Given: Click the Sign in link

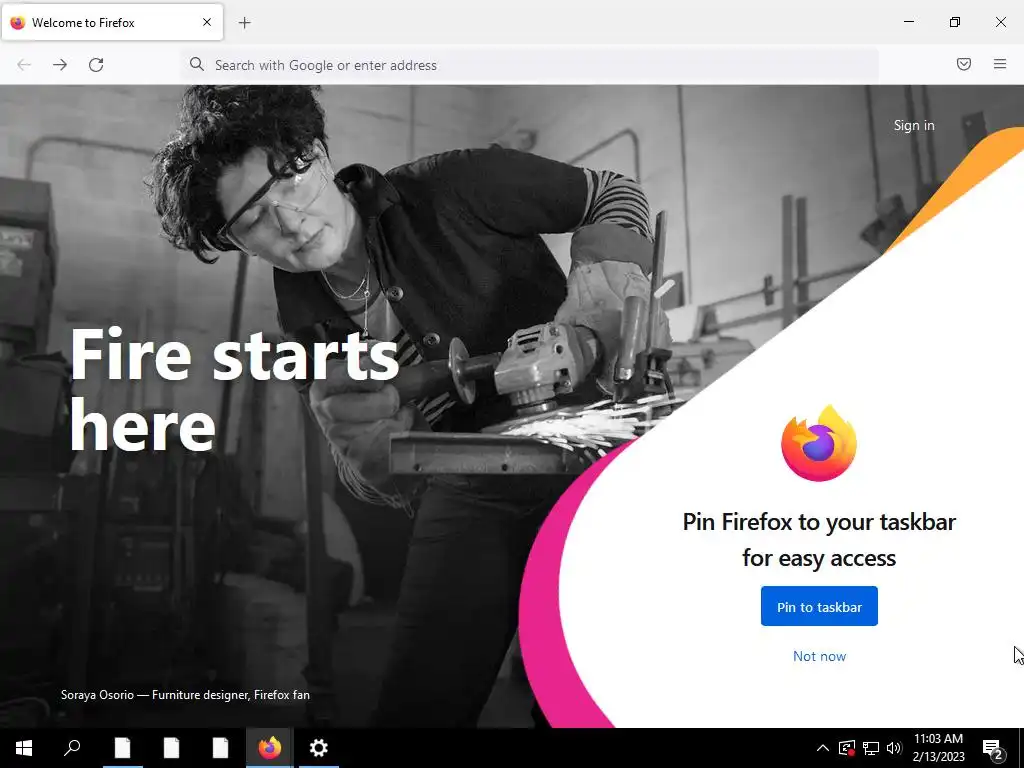Looking at the screenshot, I should point(914,125).
